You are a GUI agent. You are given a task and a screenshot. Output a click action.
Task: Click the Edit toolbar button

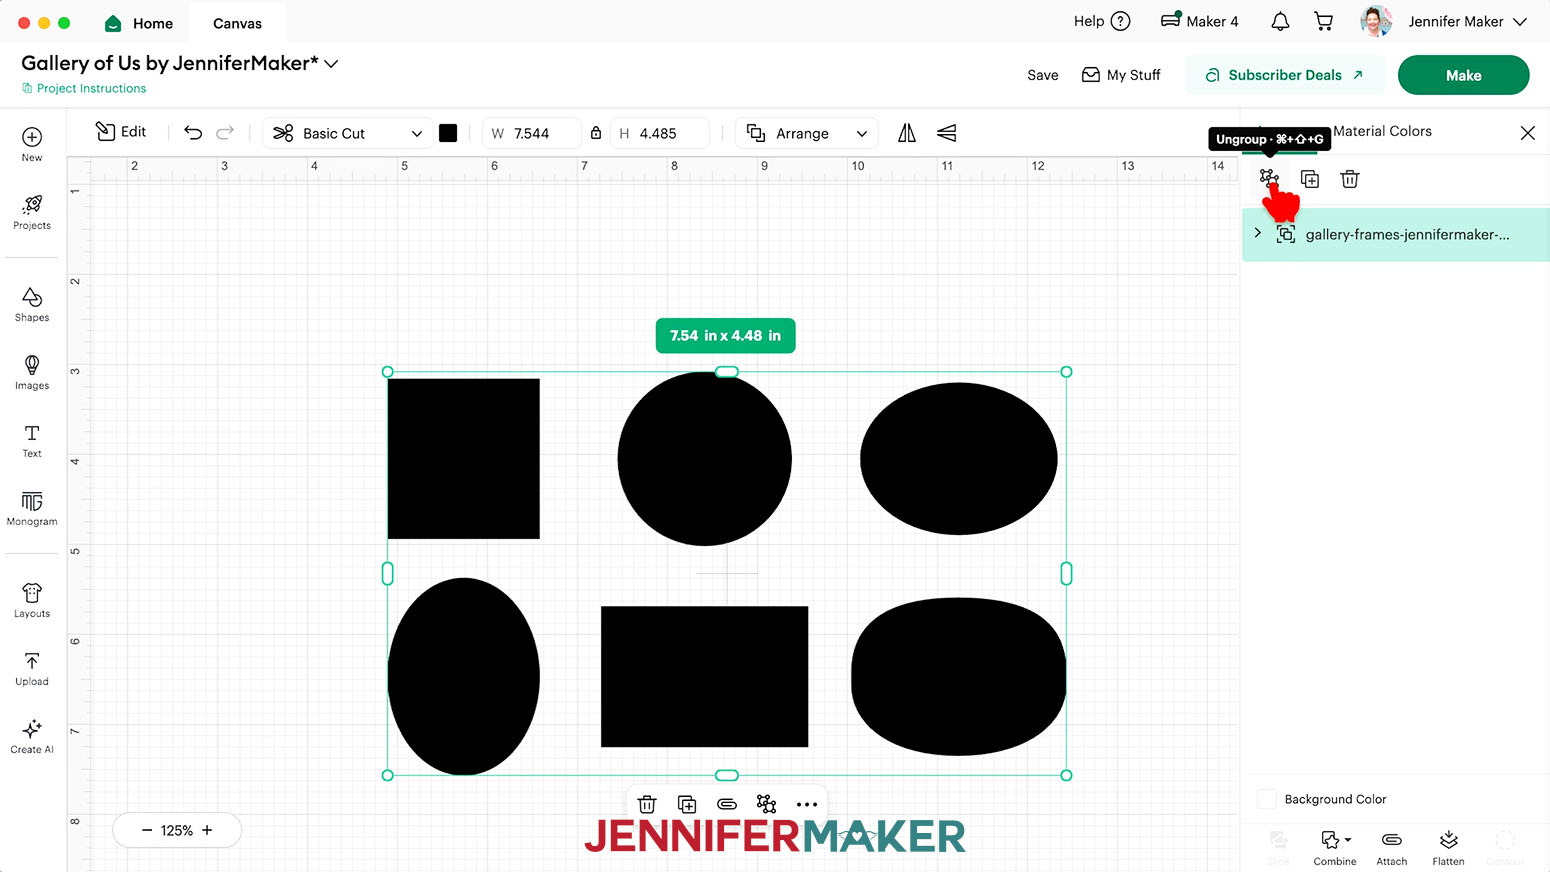point(121,132)
